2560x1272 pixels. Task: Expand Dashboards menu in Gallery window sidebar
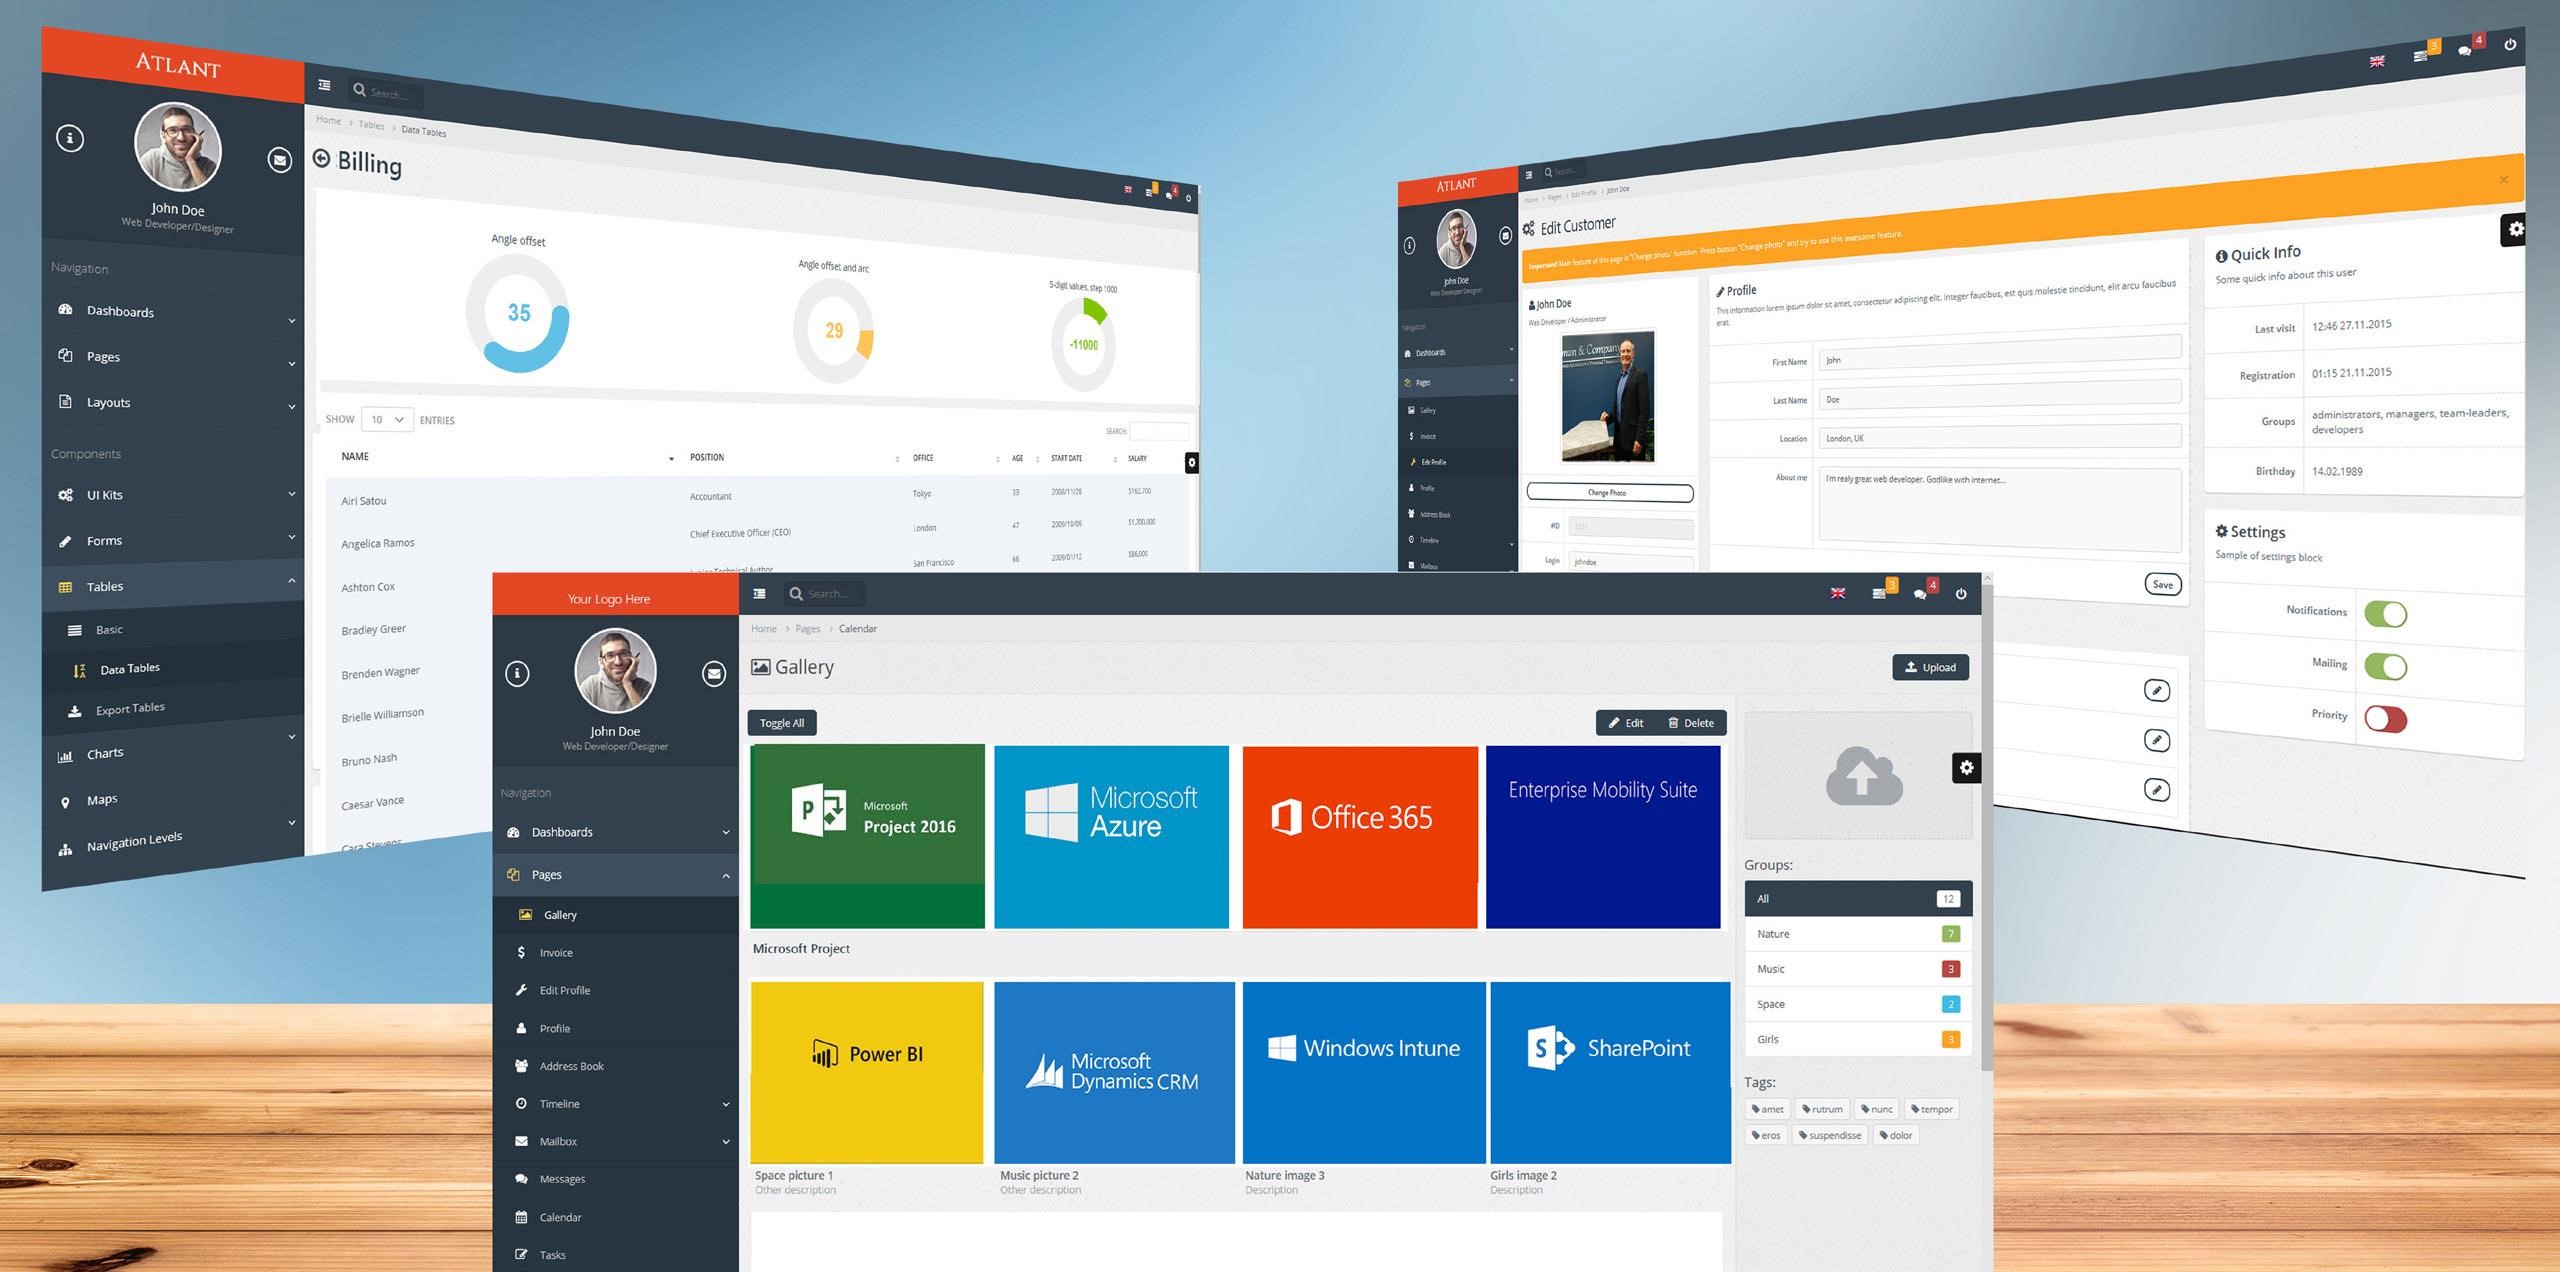pyautogui.click(x=615, y=832)
